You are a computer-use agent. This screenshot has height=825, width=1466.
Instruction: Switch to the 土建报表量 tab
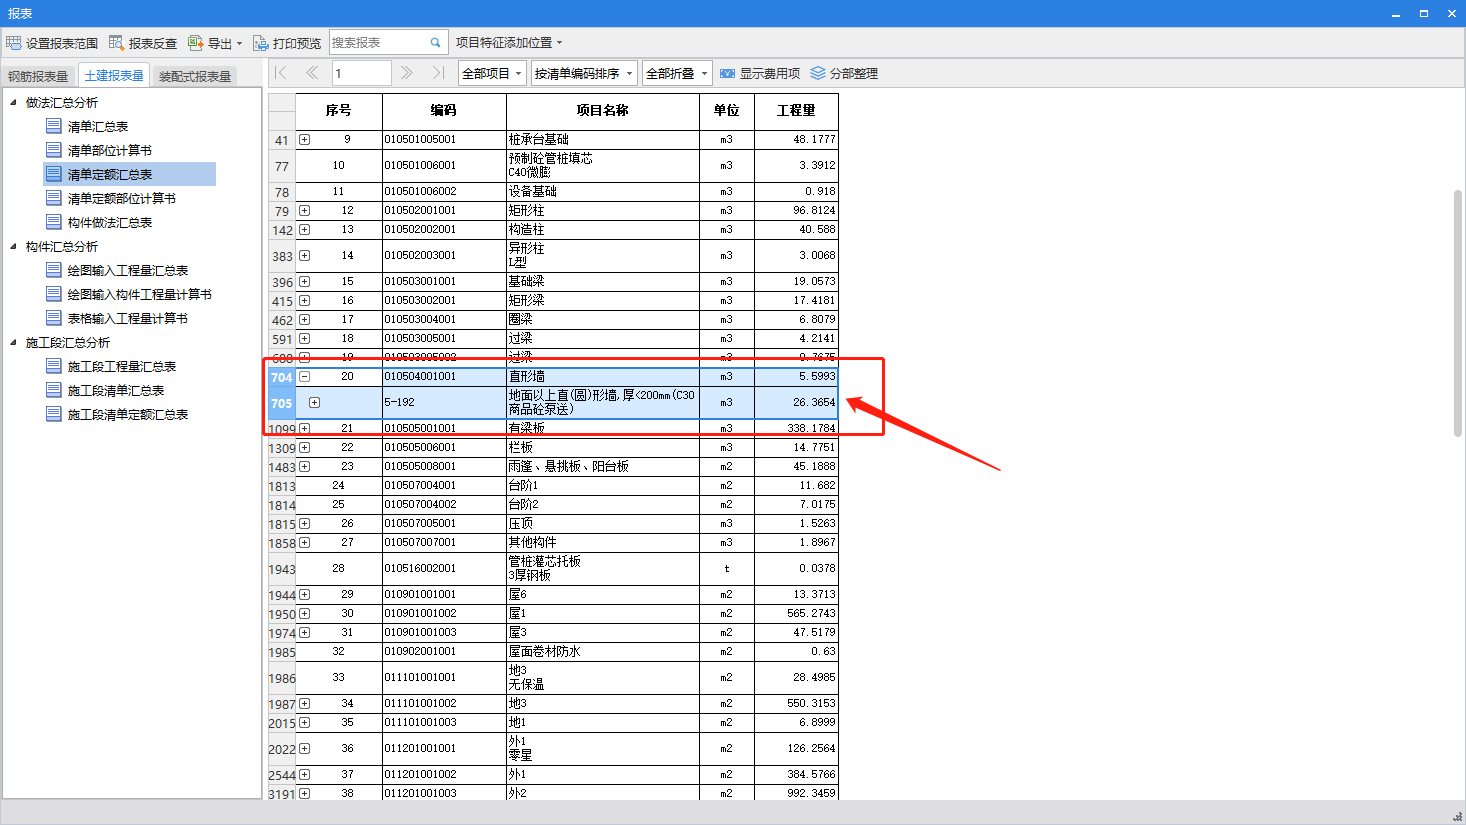[x=114, y=75]
